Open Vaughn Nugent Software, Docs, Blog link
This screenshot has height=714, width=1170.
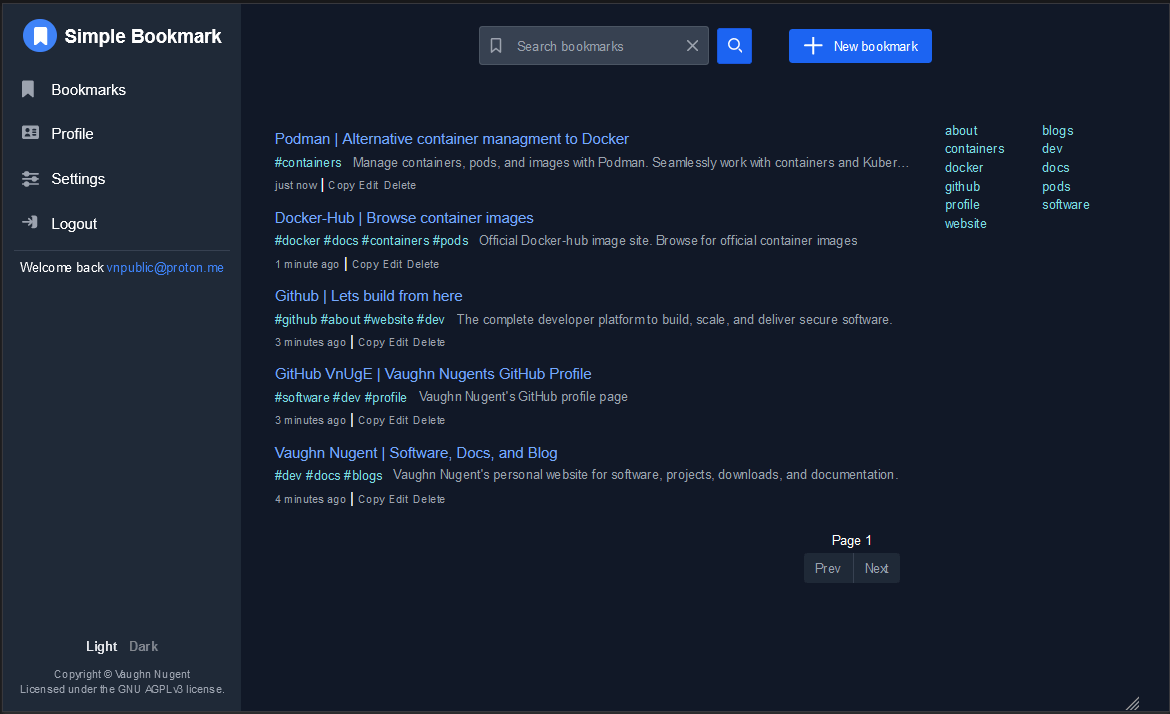(x=416, y=453)
